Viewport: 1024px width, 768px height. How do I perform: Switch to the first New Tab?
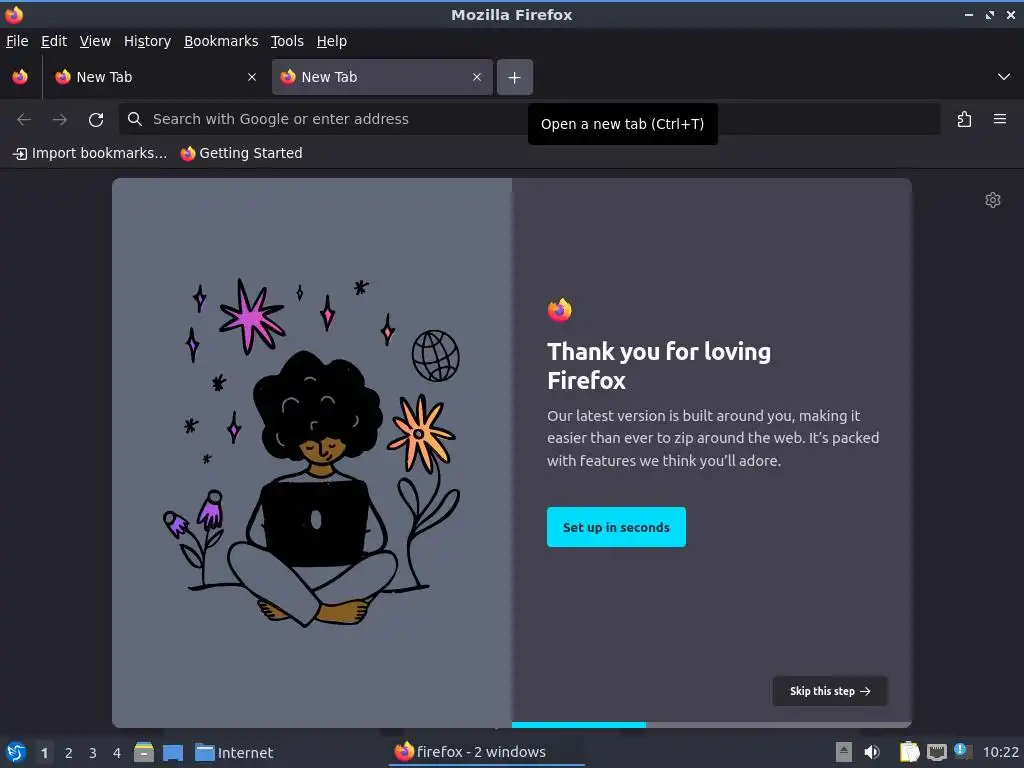click(x=155, y=77)
